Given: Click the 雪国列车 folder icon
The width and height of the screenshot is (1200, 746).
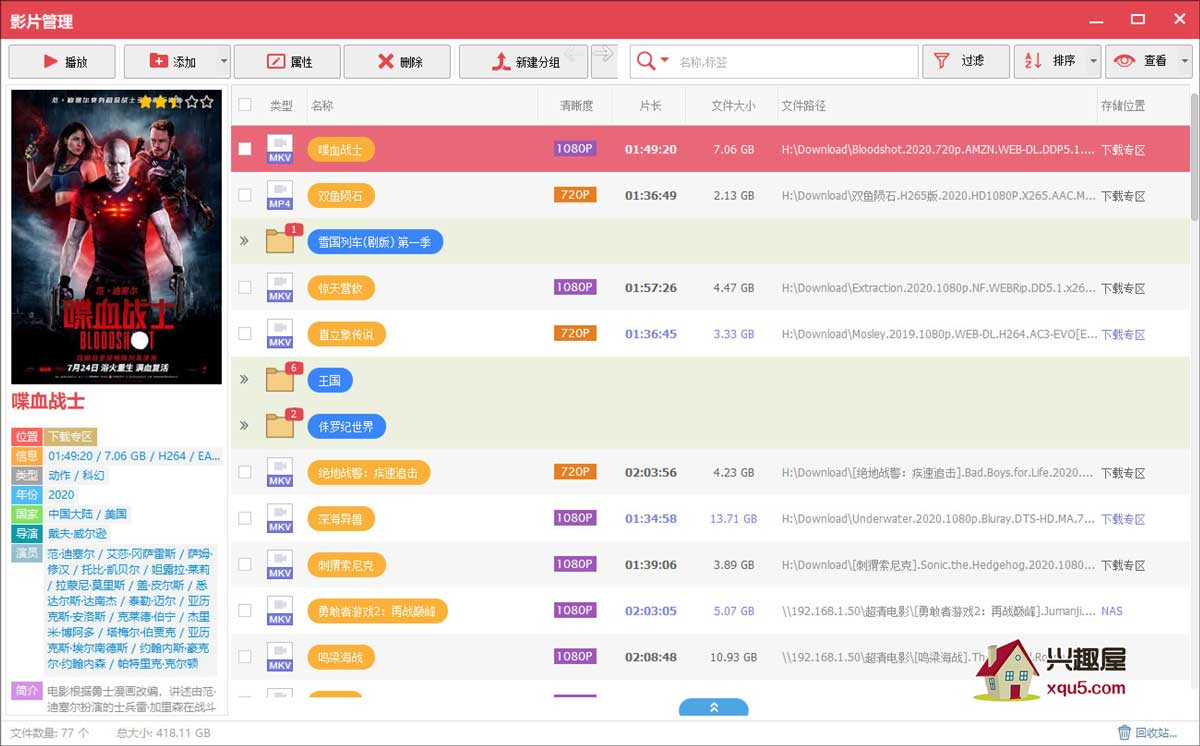Looking at the screenshot, I should 280,240.
